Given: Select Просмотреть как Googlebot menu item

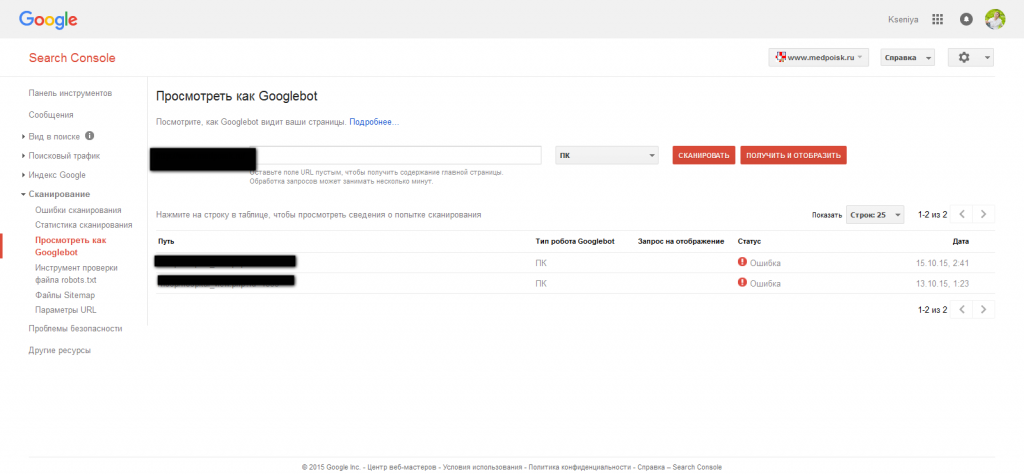Looking at the screenshot, I should (x=71, y=246).
